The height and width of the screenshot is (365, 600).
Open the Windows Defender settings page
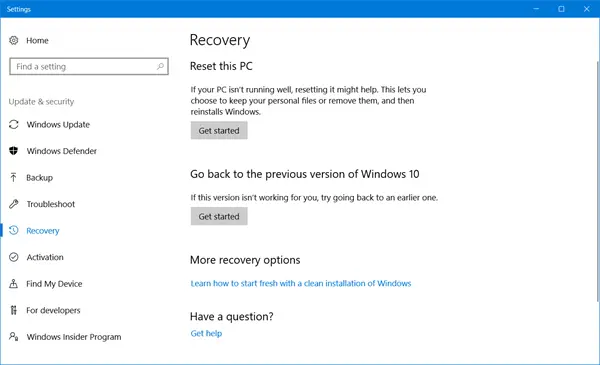pos(62,151)
